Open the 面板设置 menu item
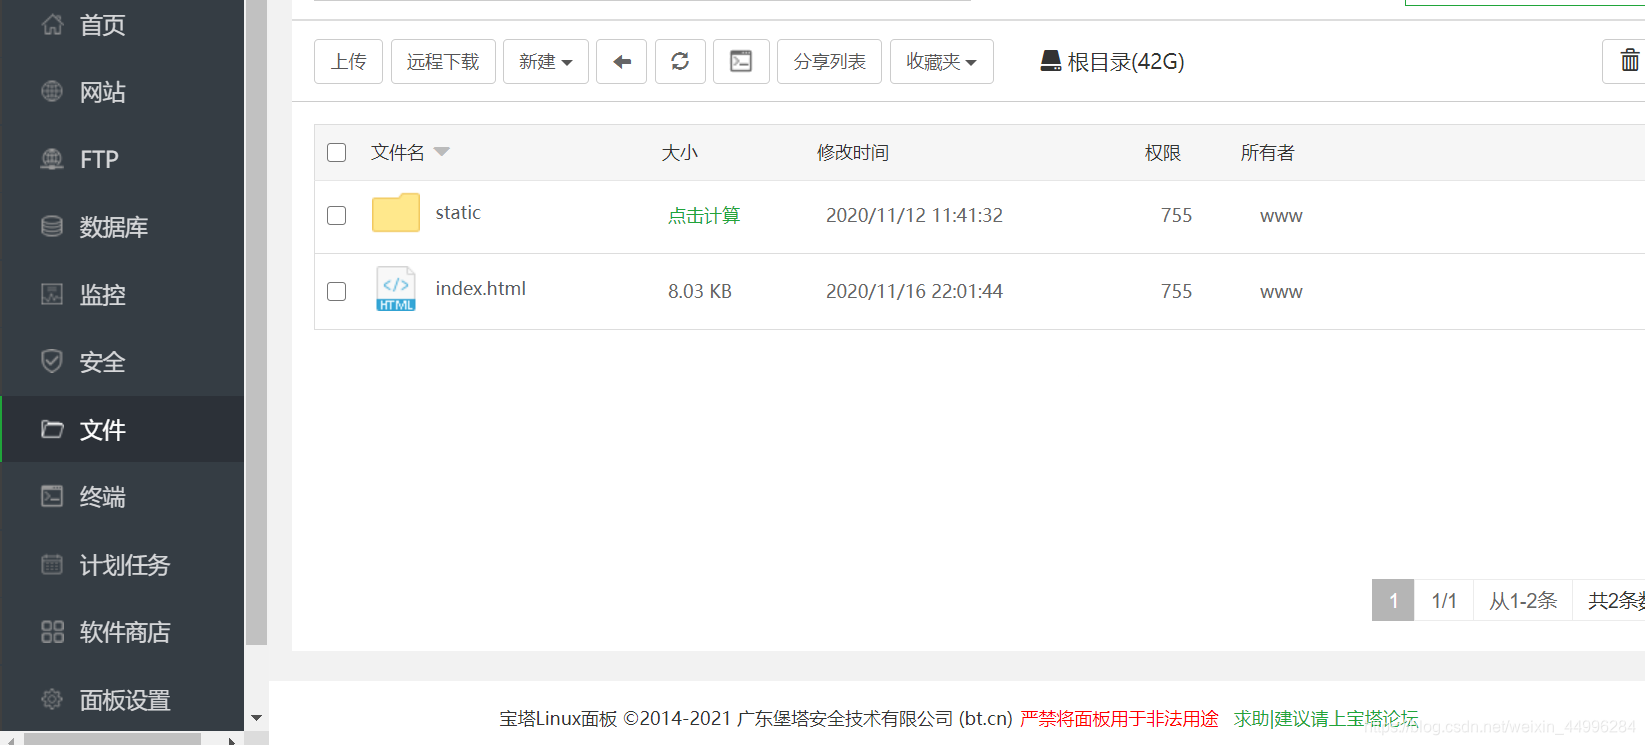Screen dimensions: 1645x745 point(125,700)
